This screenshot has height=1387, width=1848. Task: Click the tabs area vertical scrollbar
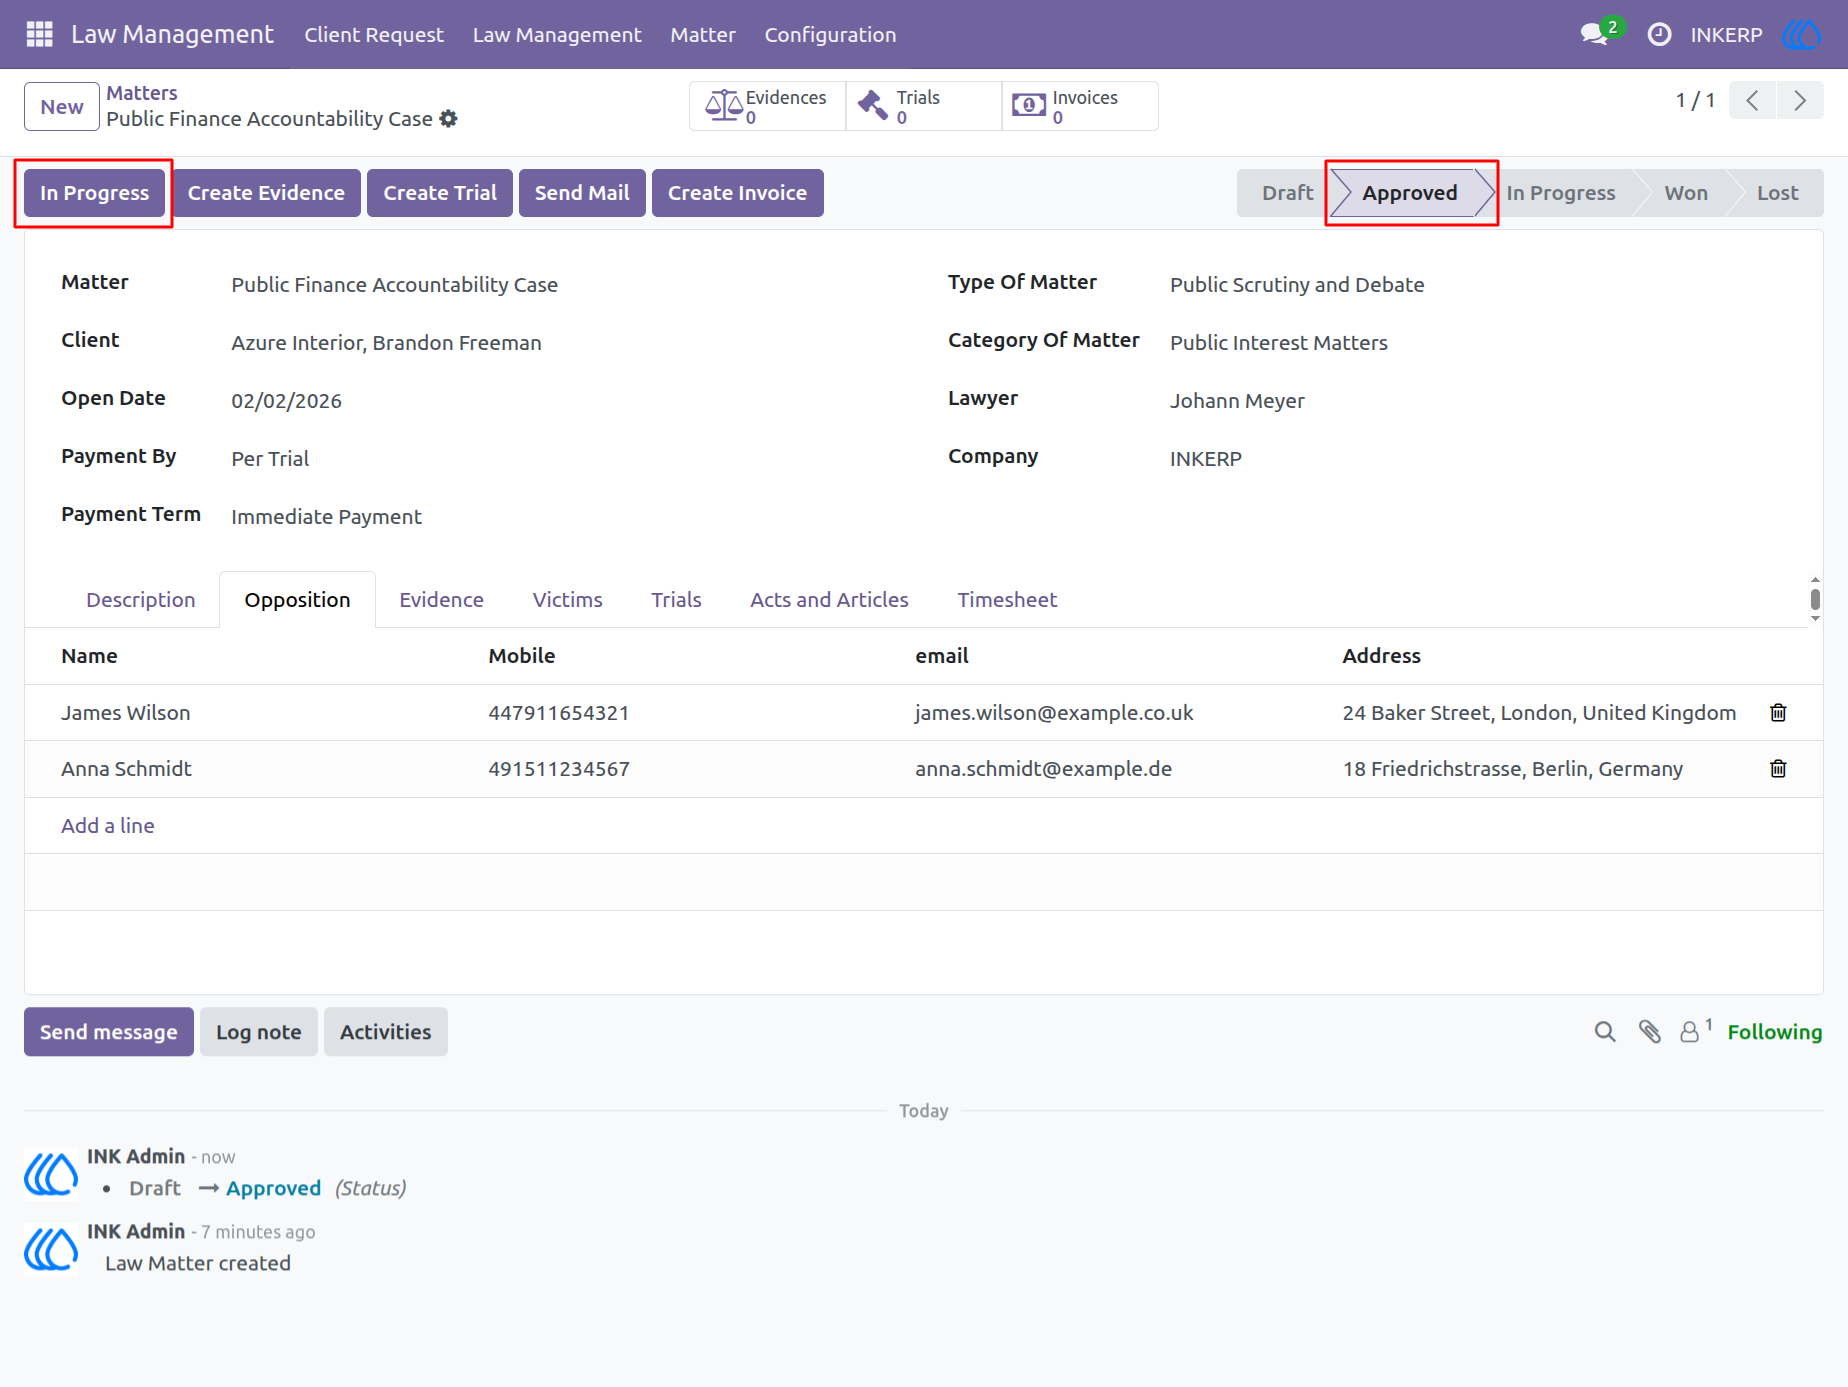coord(1815,599)
